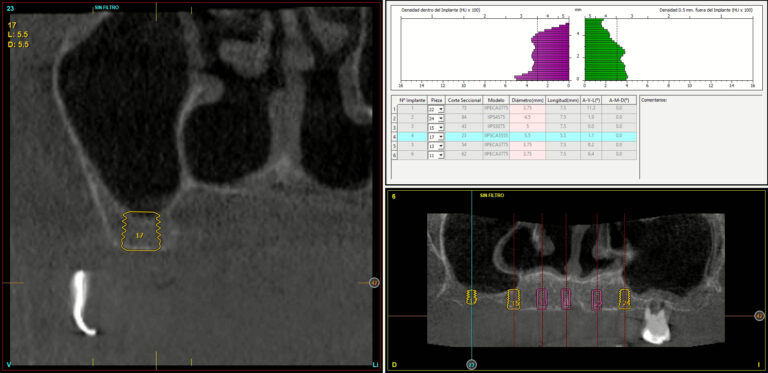Click the Longitud(mm) column header
768x373 pixels.
563,100
